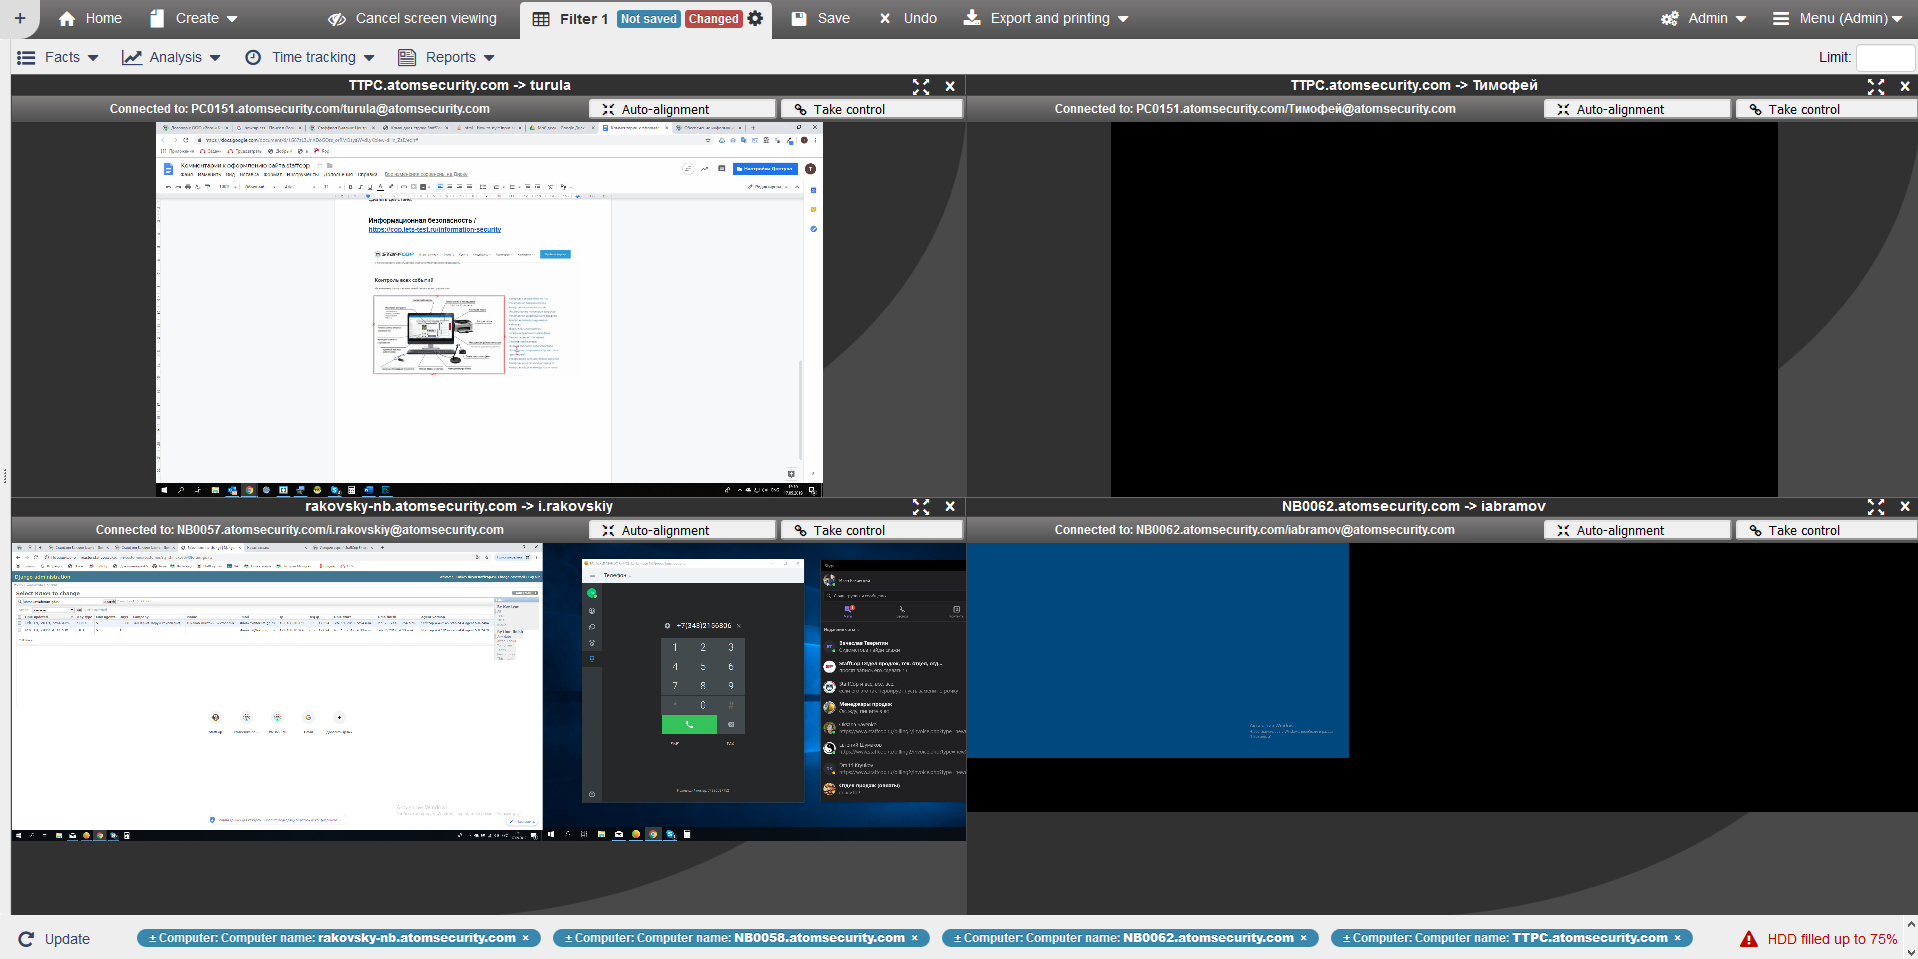1918x959 pixels.
Task: Expand the iabramov screen view to fullscreen
Action: pyautogui.click(x=1875, y=507)
